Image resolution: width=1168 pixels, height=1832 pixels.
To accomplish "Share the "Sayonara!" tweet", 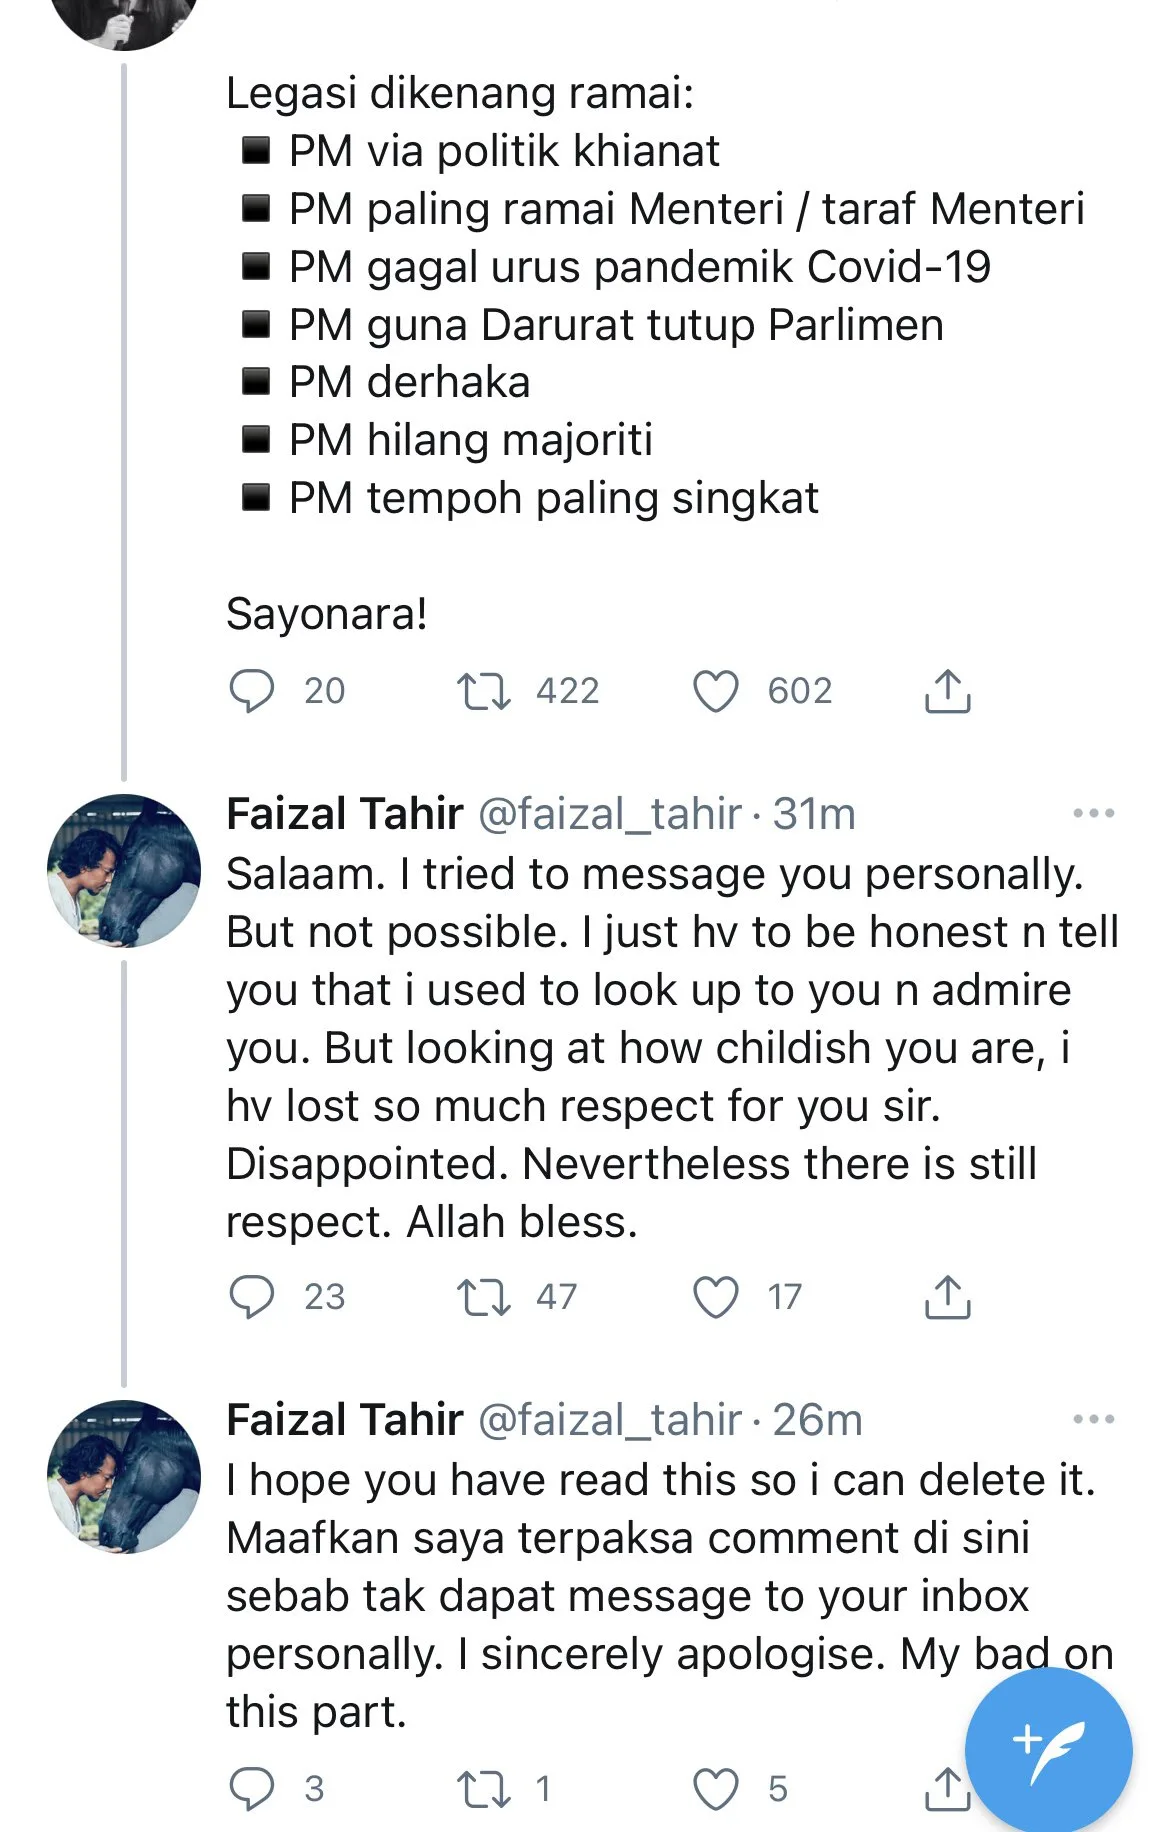I will (x=947, y=691).
